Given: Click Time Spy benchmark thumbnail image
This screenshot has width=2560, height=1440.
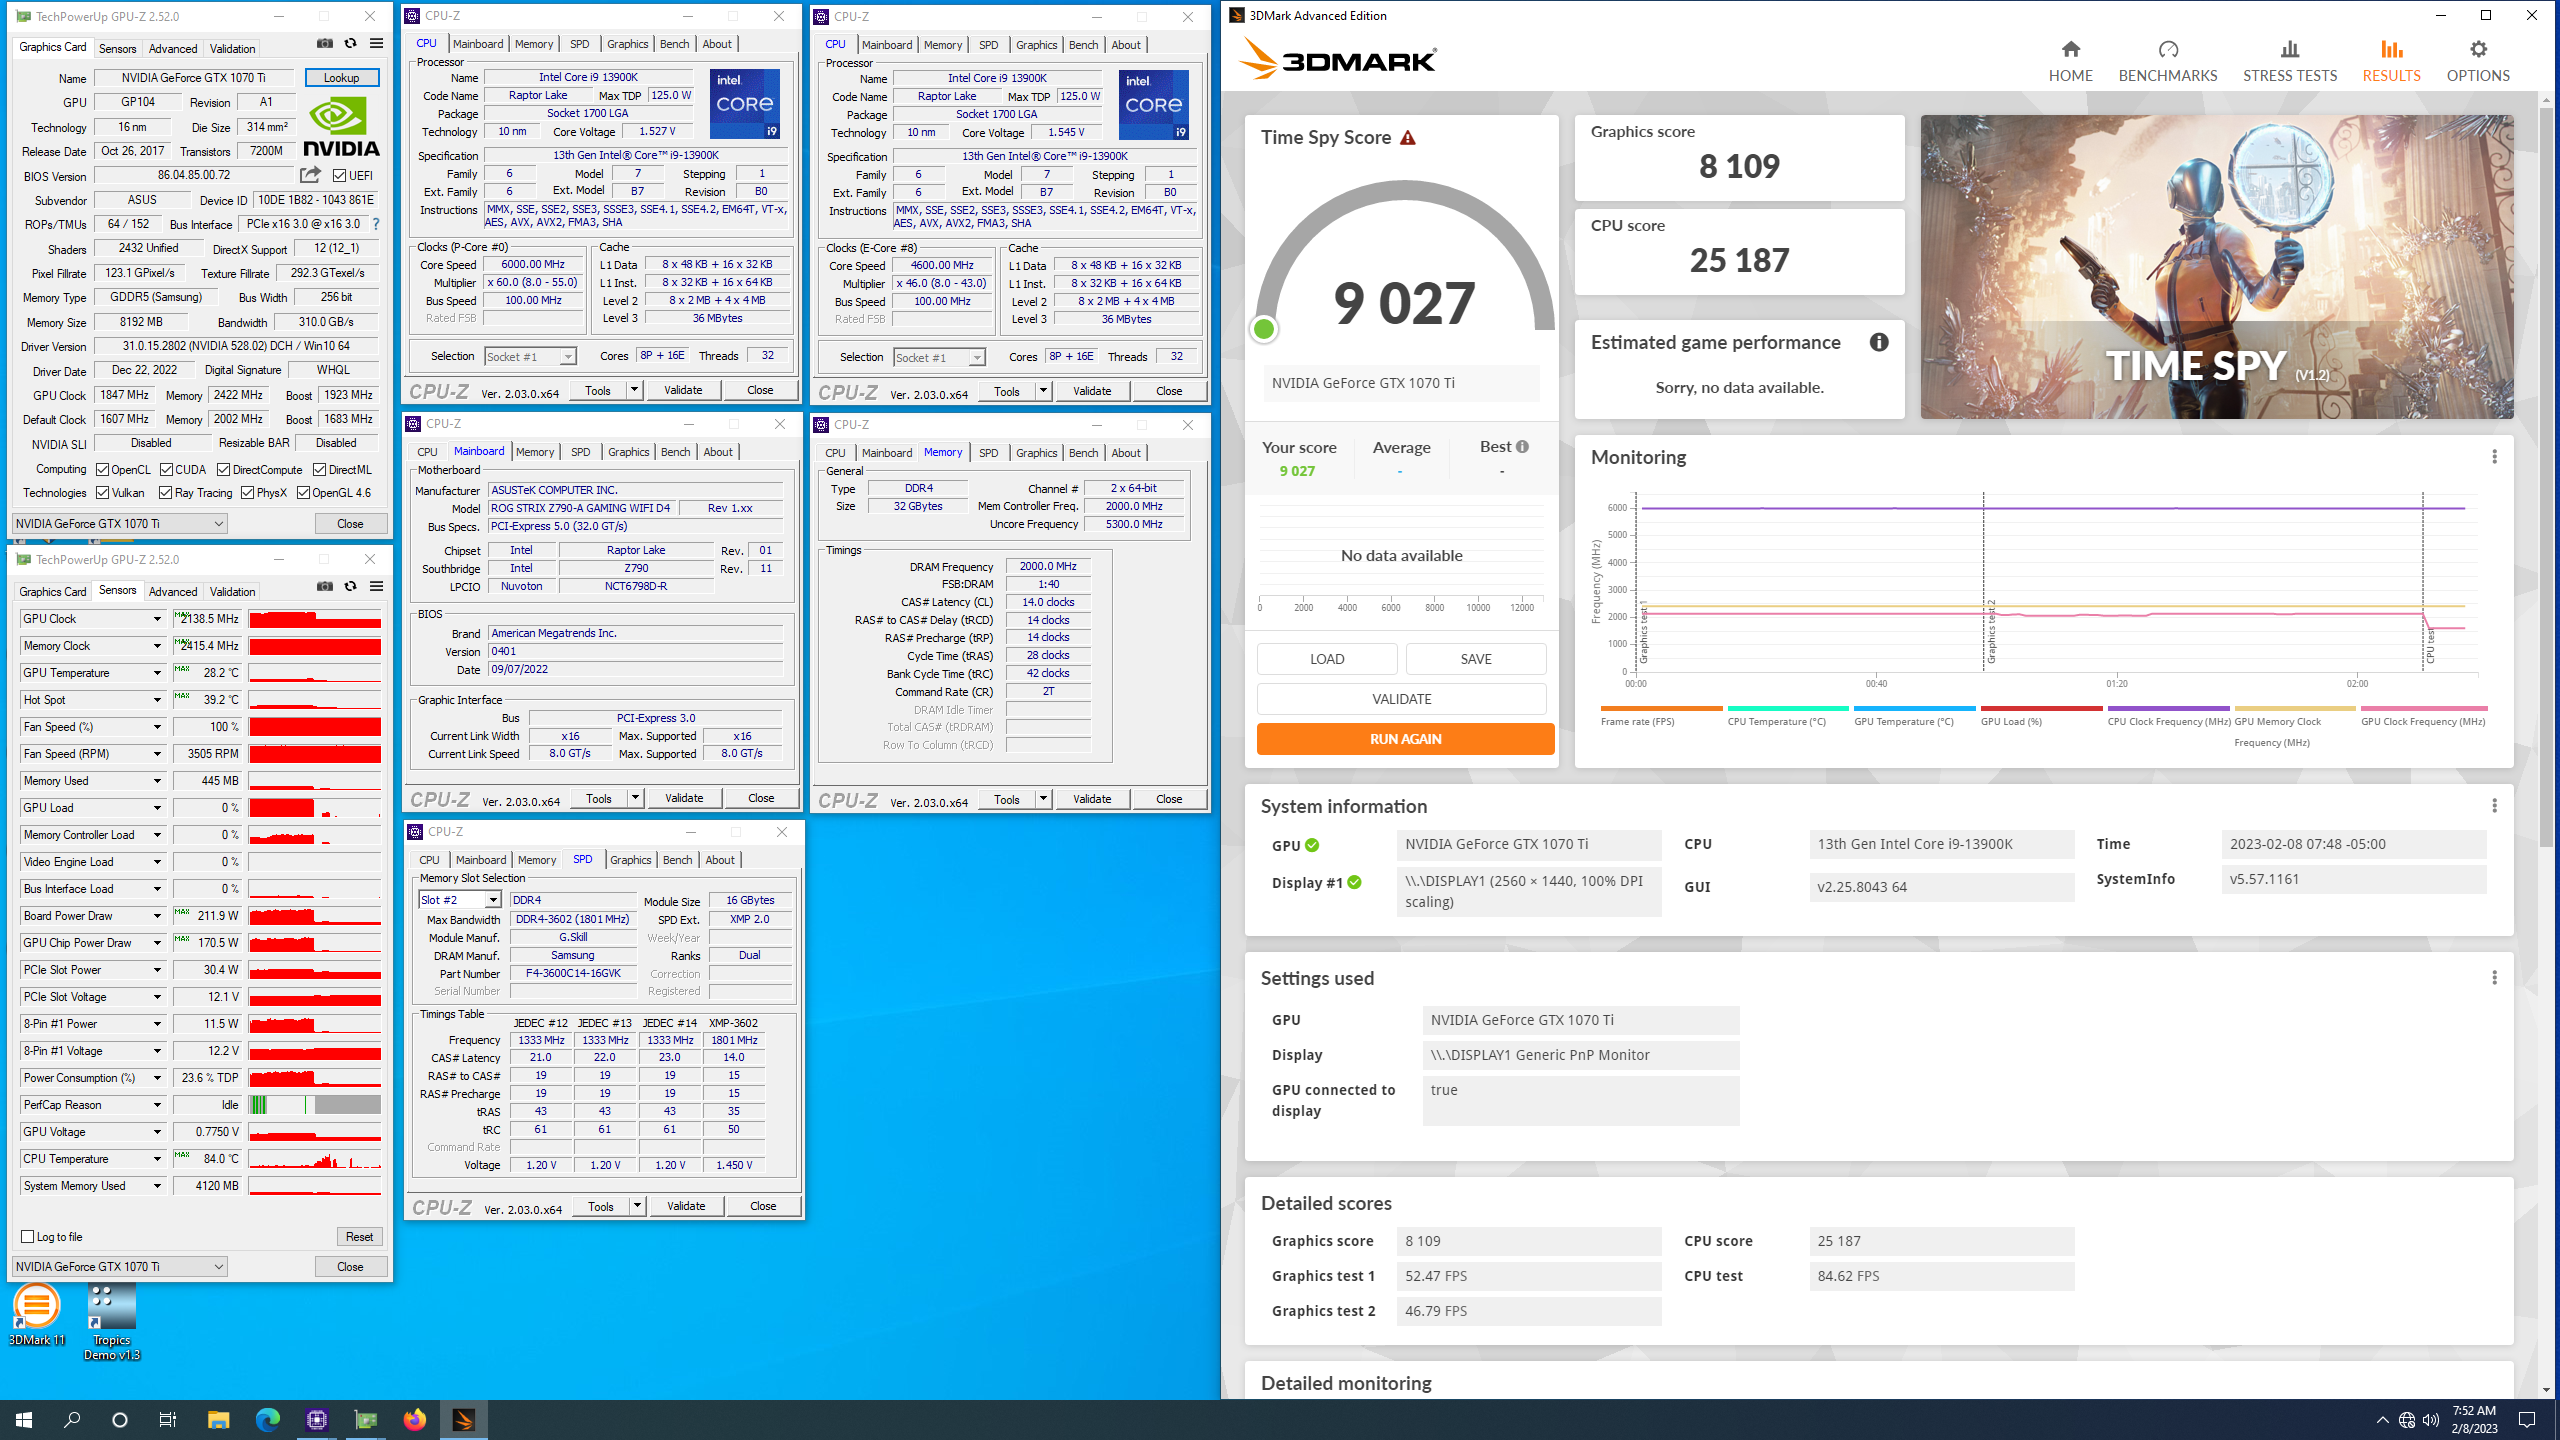Looking at the screenshot, I should tap(2216, 267).
